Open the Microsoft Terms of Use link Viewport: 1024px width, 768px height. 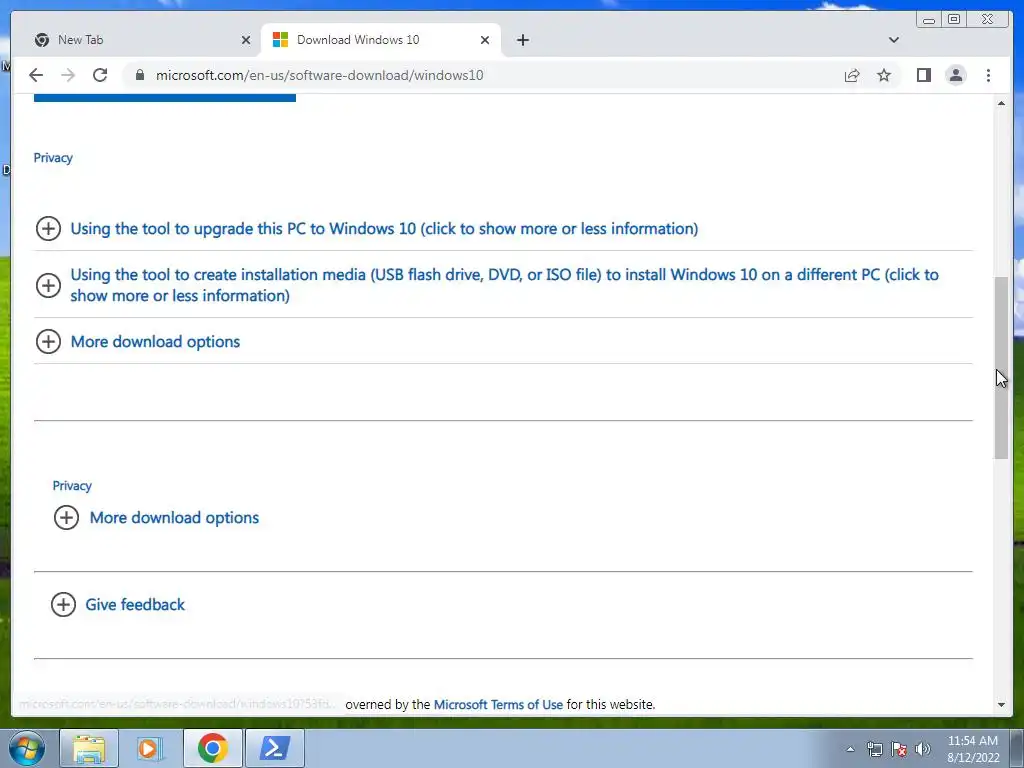498,705
